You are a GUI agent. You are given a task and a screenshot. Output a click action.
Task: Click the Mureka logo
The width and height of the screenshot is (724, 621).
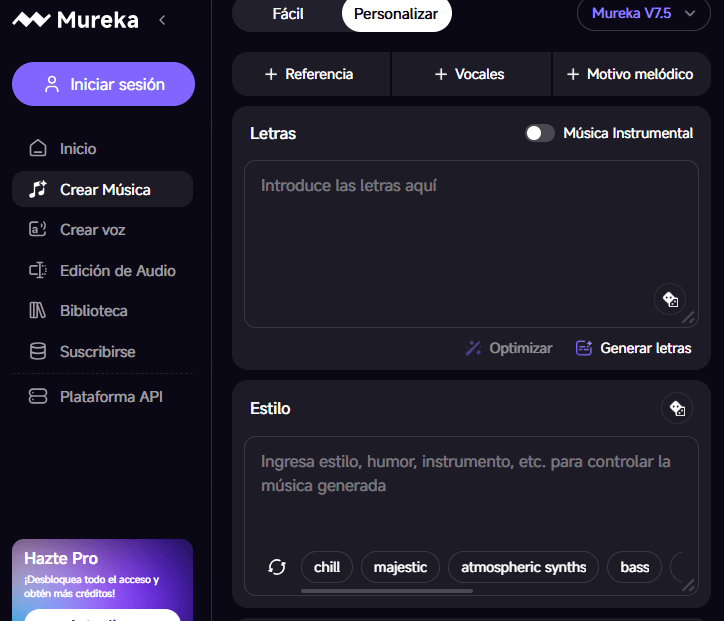(x=76, y=20)
